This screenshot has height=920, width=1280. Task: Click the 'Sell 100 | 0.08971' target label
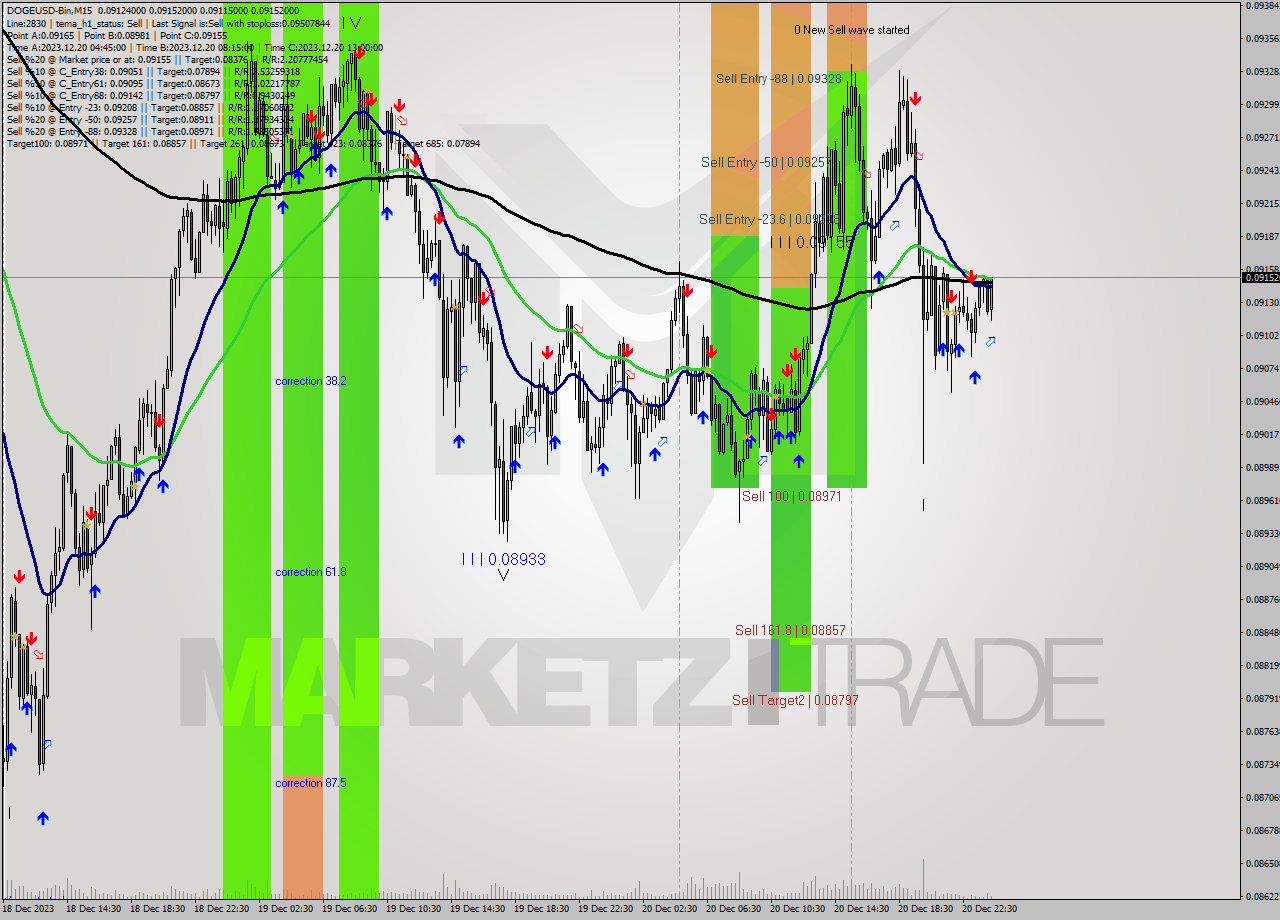(x=791, y=496)
